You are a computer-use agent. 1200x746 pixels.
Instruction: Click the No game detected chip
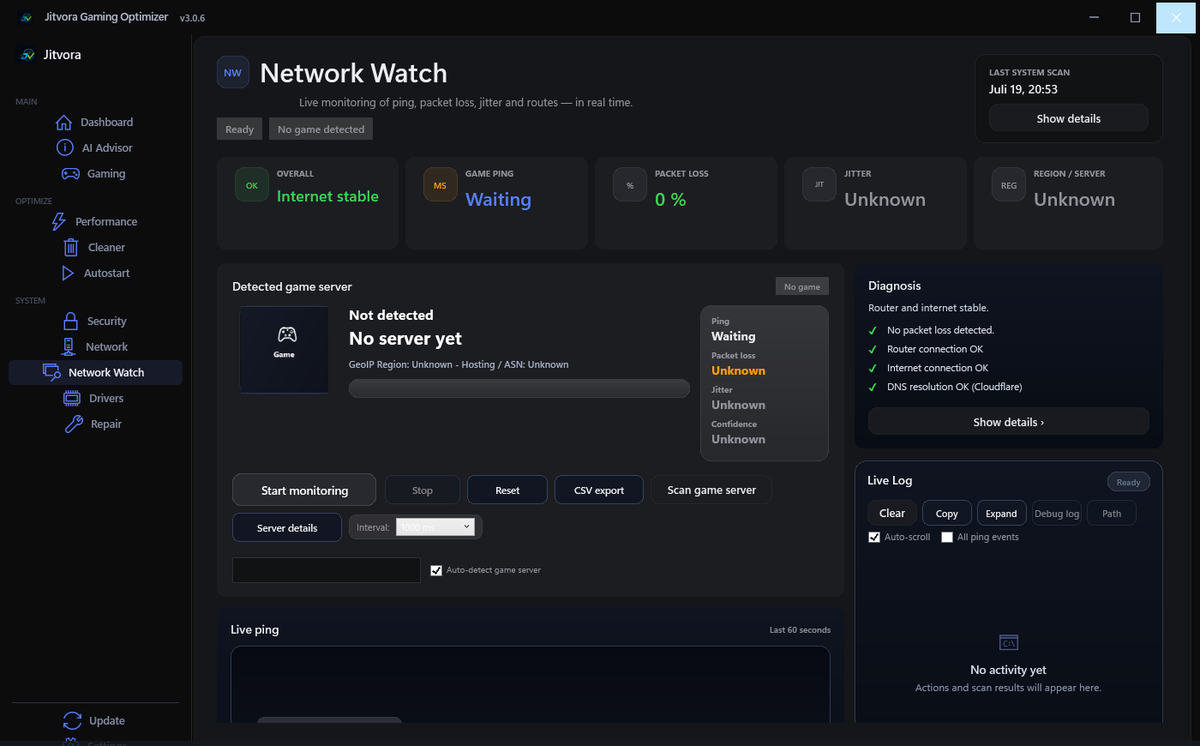click(x=320, y=129)
